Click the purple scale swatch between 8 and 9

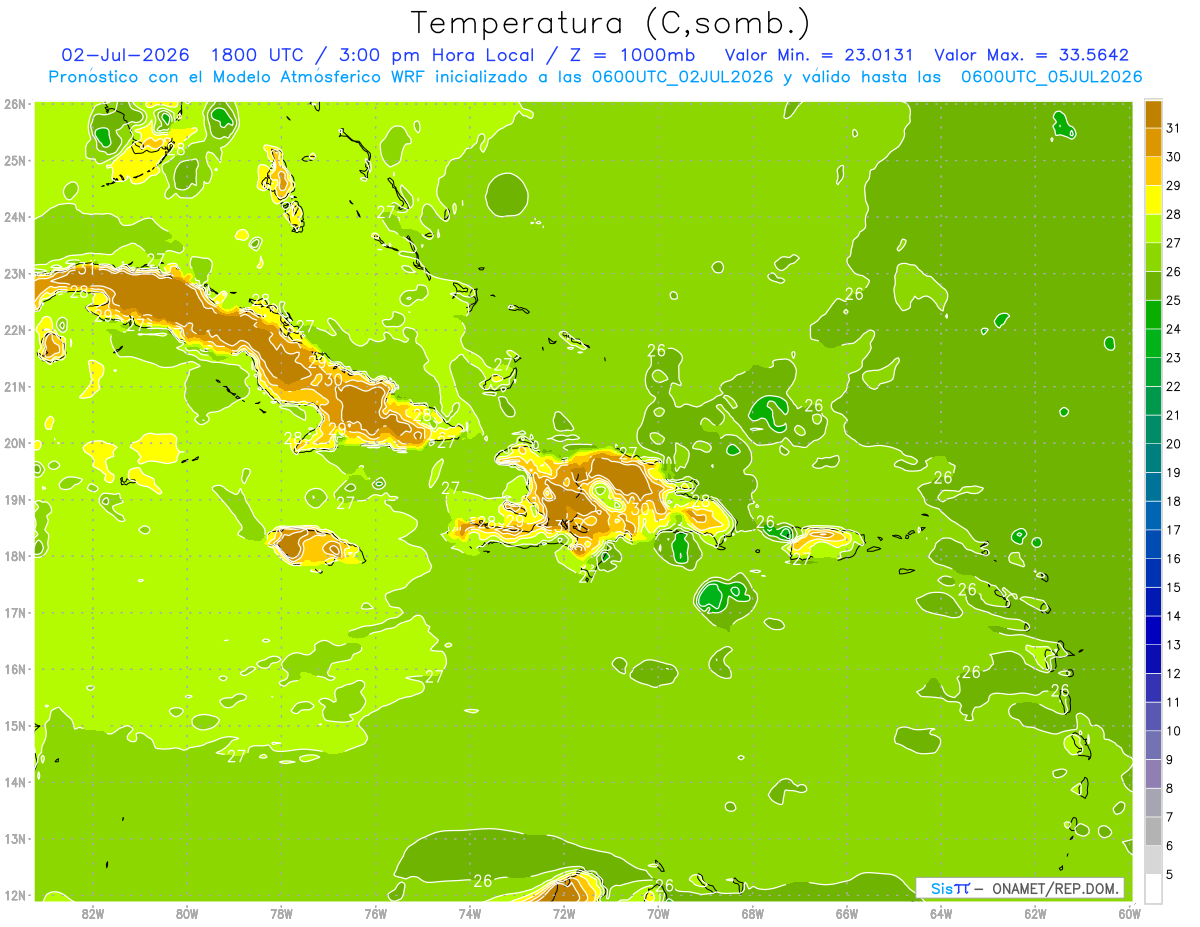[x=1153, y=774]
